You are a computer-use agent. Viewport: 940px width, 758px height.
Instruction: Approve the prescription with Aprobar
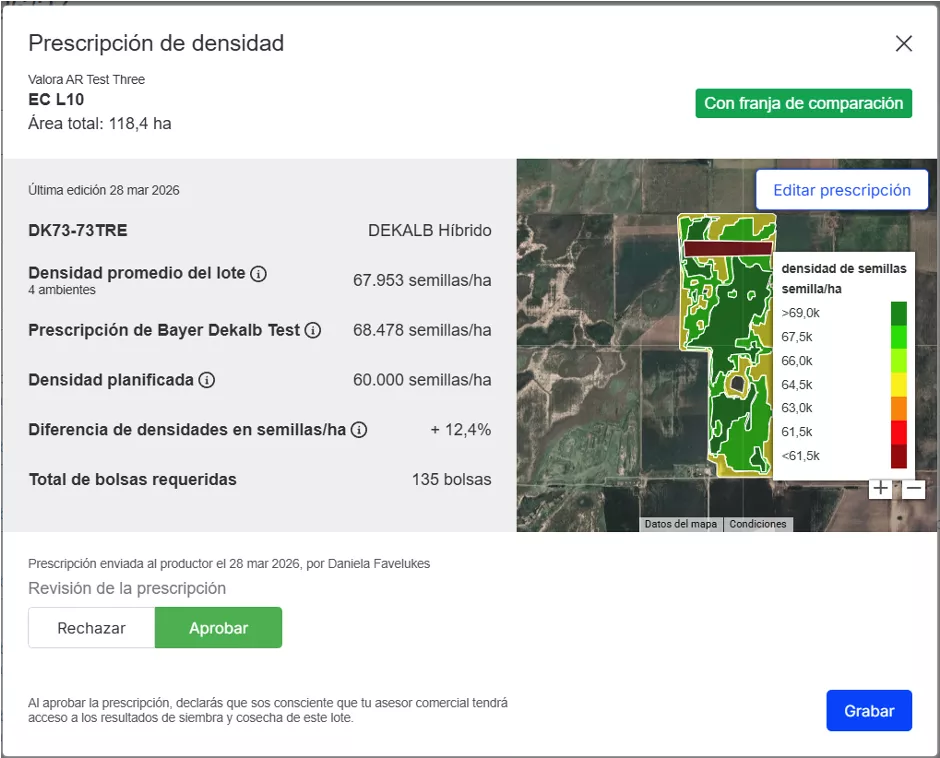pyautogui.click(x=218, y=628)
